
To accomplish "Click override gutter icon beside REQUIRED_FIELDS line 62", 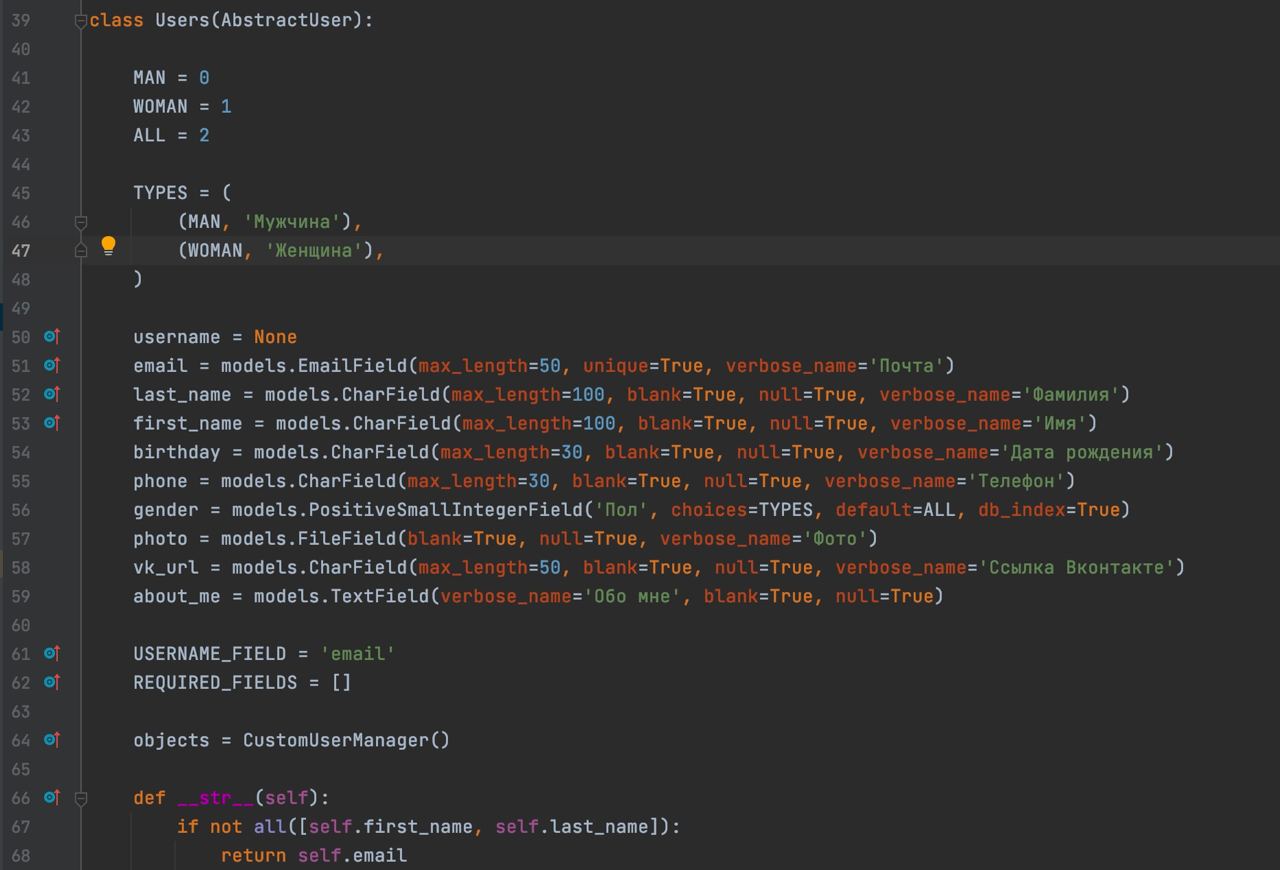I will coord(52,682).
